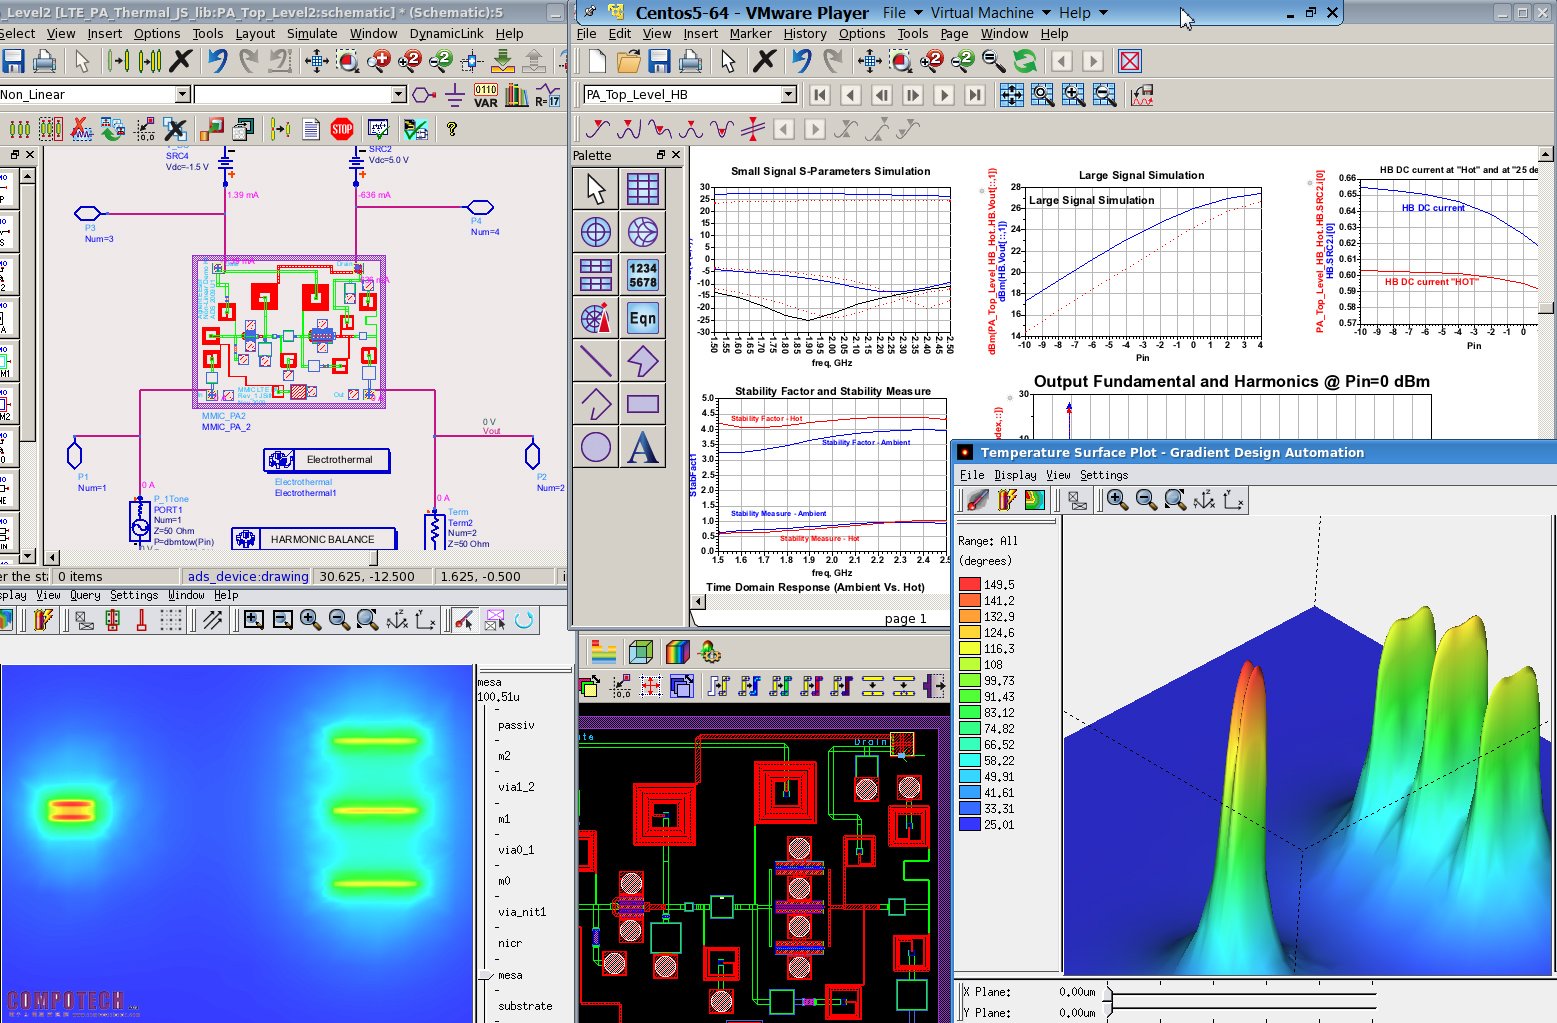Viewport: 1557px width, 1023px height.
Task: Select the ground symbol tool
Action: [x=455, y=95]
